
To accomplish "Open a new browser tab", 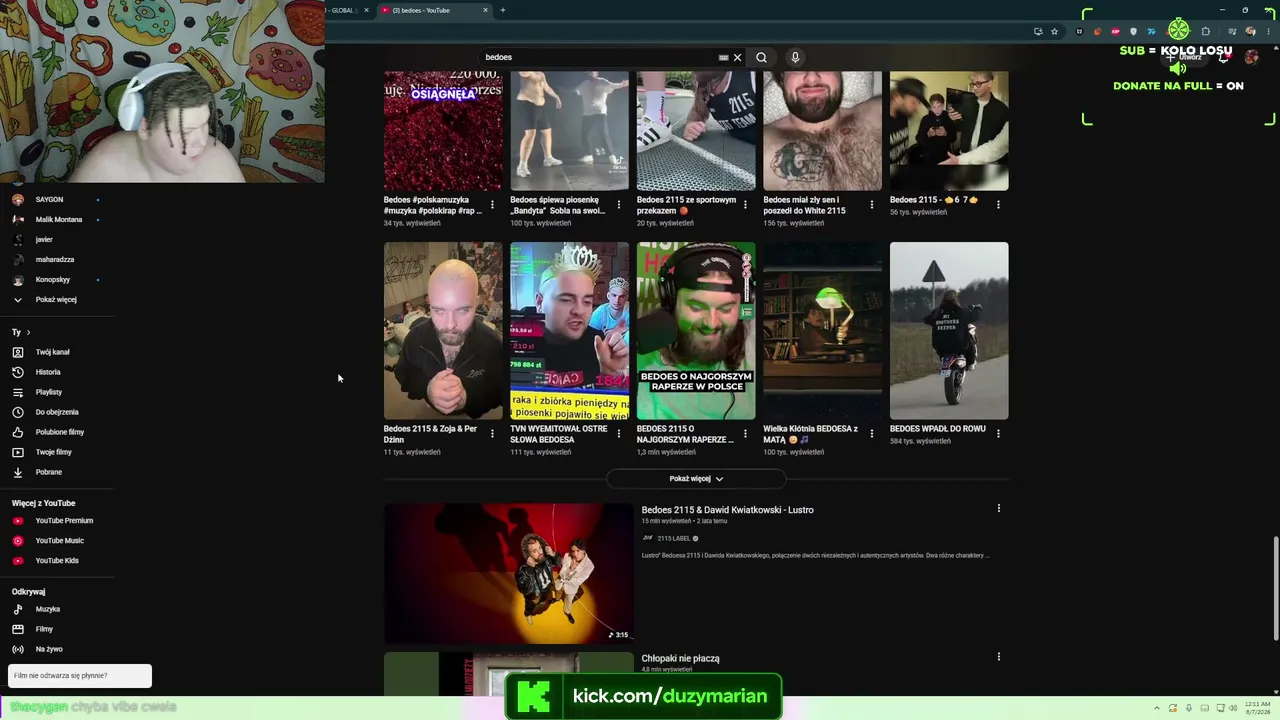I will pos(502,10).
